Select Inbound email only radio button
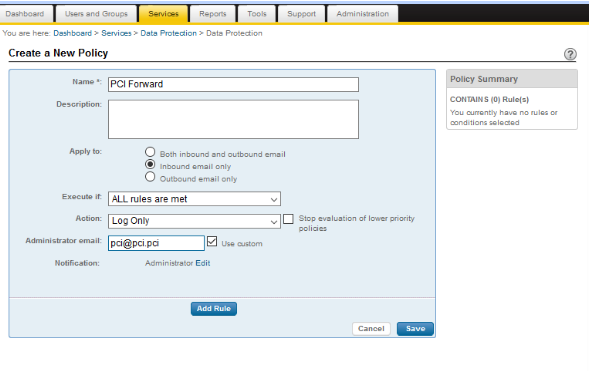This screenshot has height=371, width=589. click(x=150, y=164)
